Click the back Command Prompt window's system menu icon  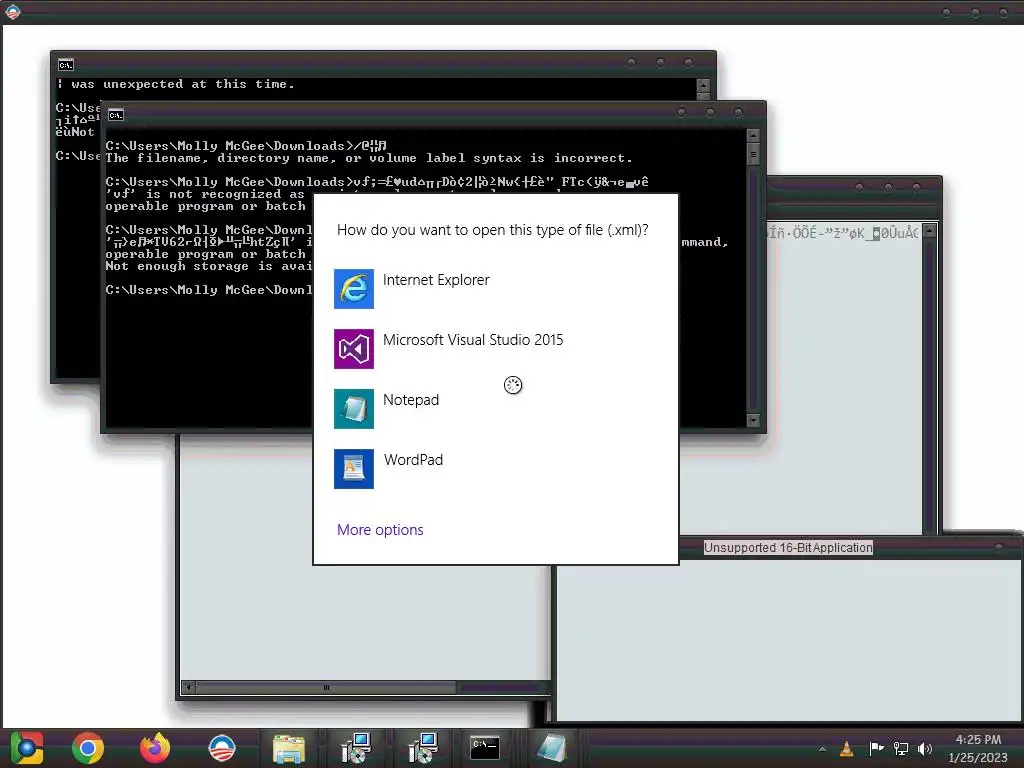click(65, 65)
